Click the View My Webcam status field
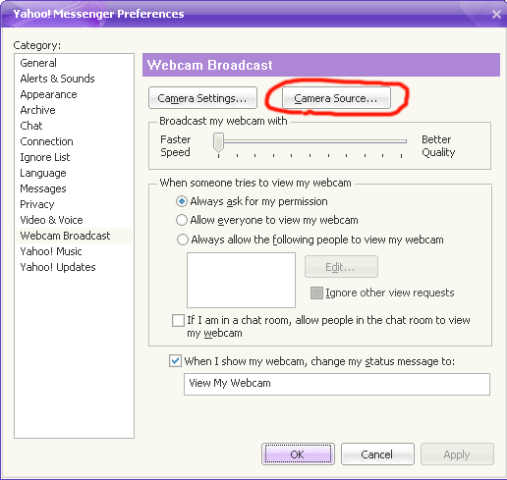The height and width of the screenshot is (480, 507). (x=337, y=384)
